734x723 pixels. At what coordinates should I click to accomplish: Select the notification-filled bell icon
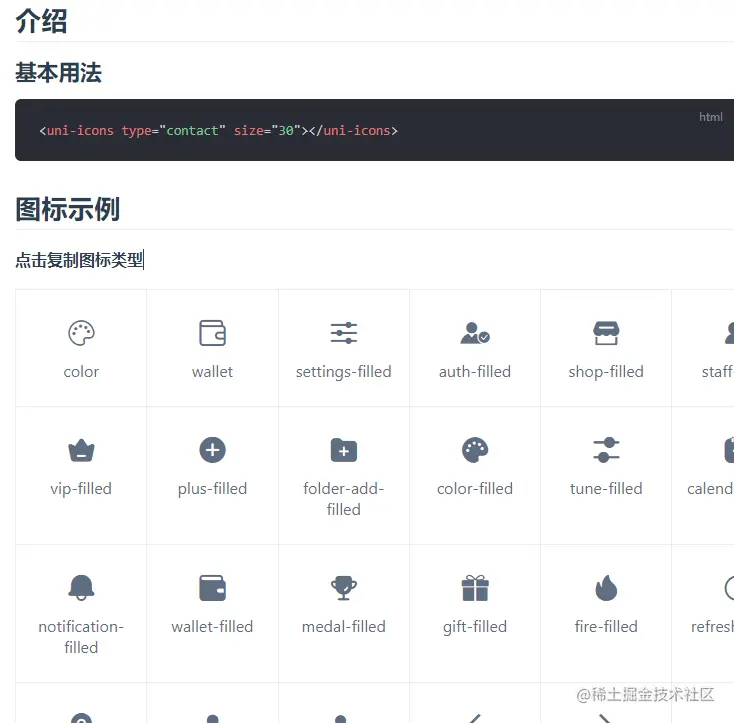[x=81, y=588]
